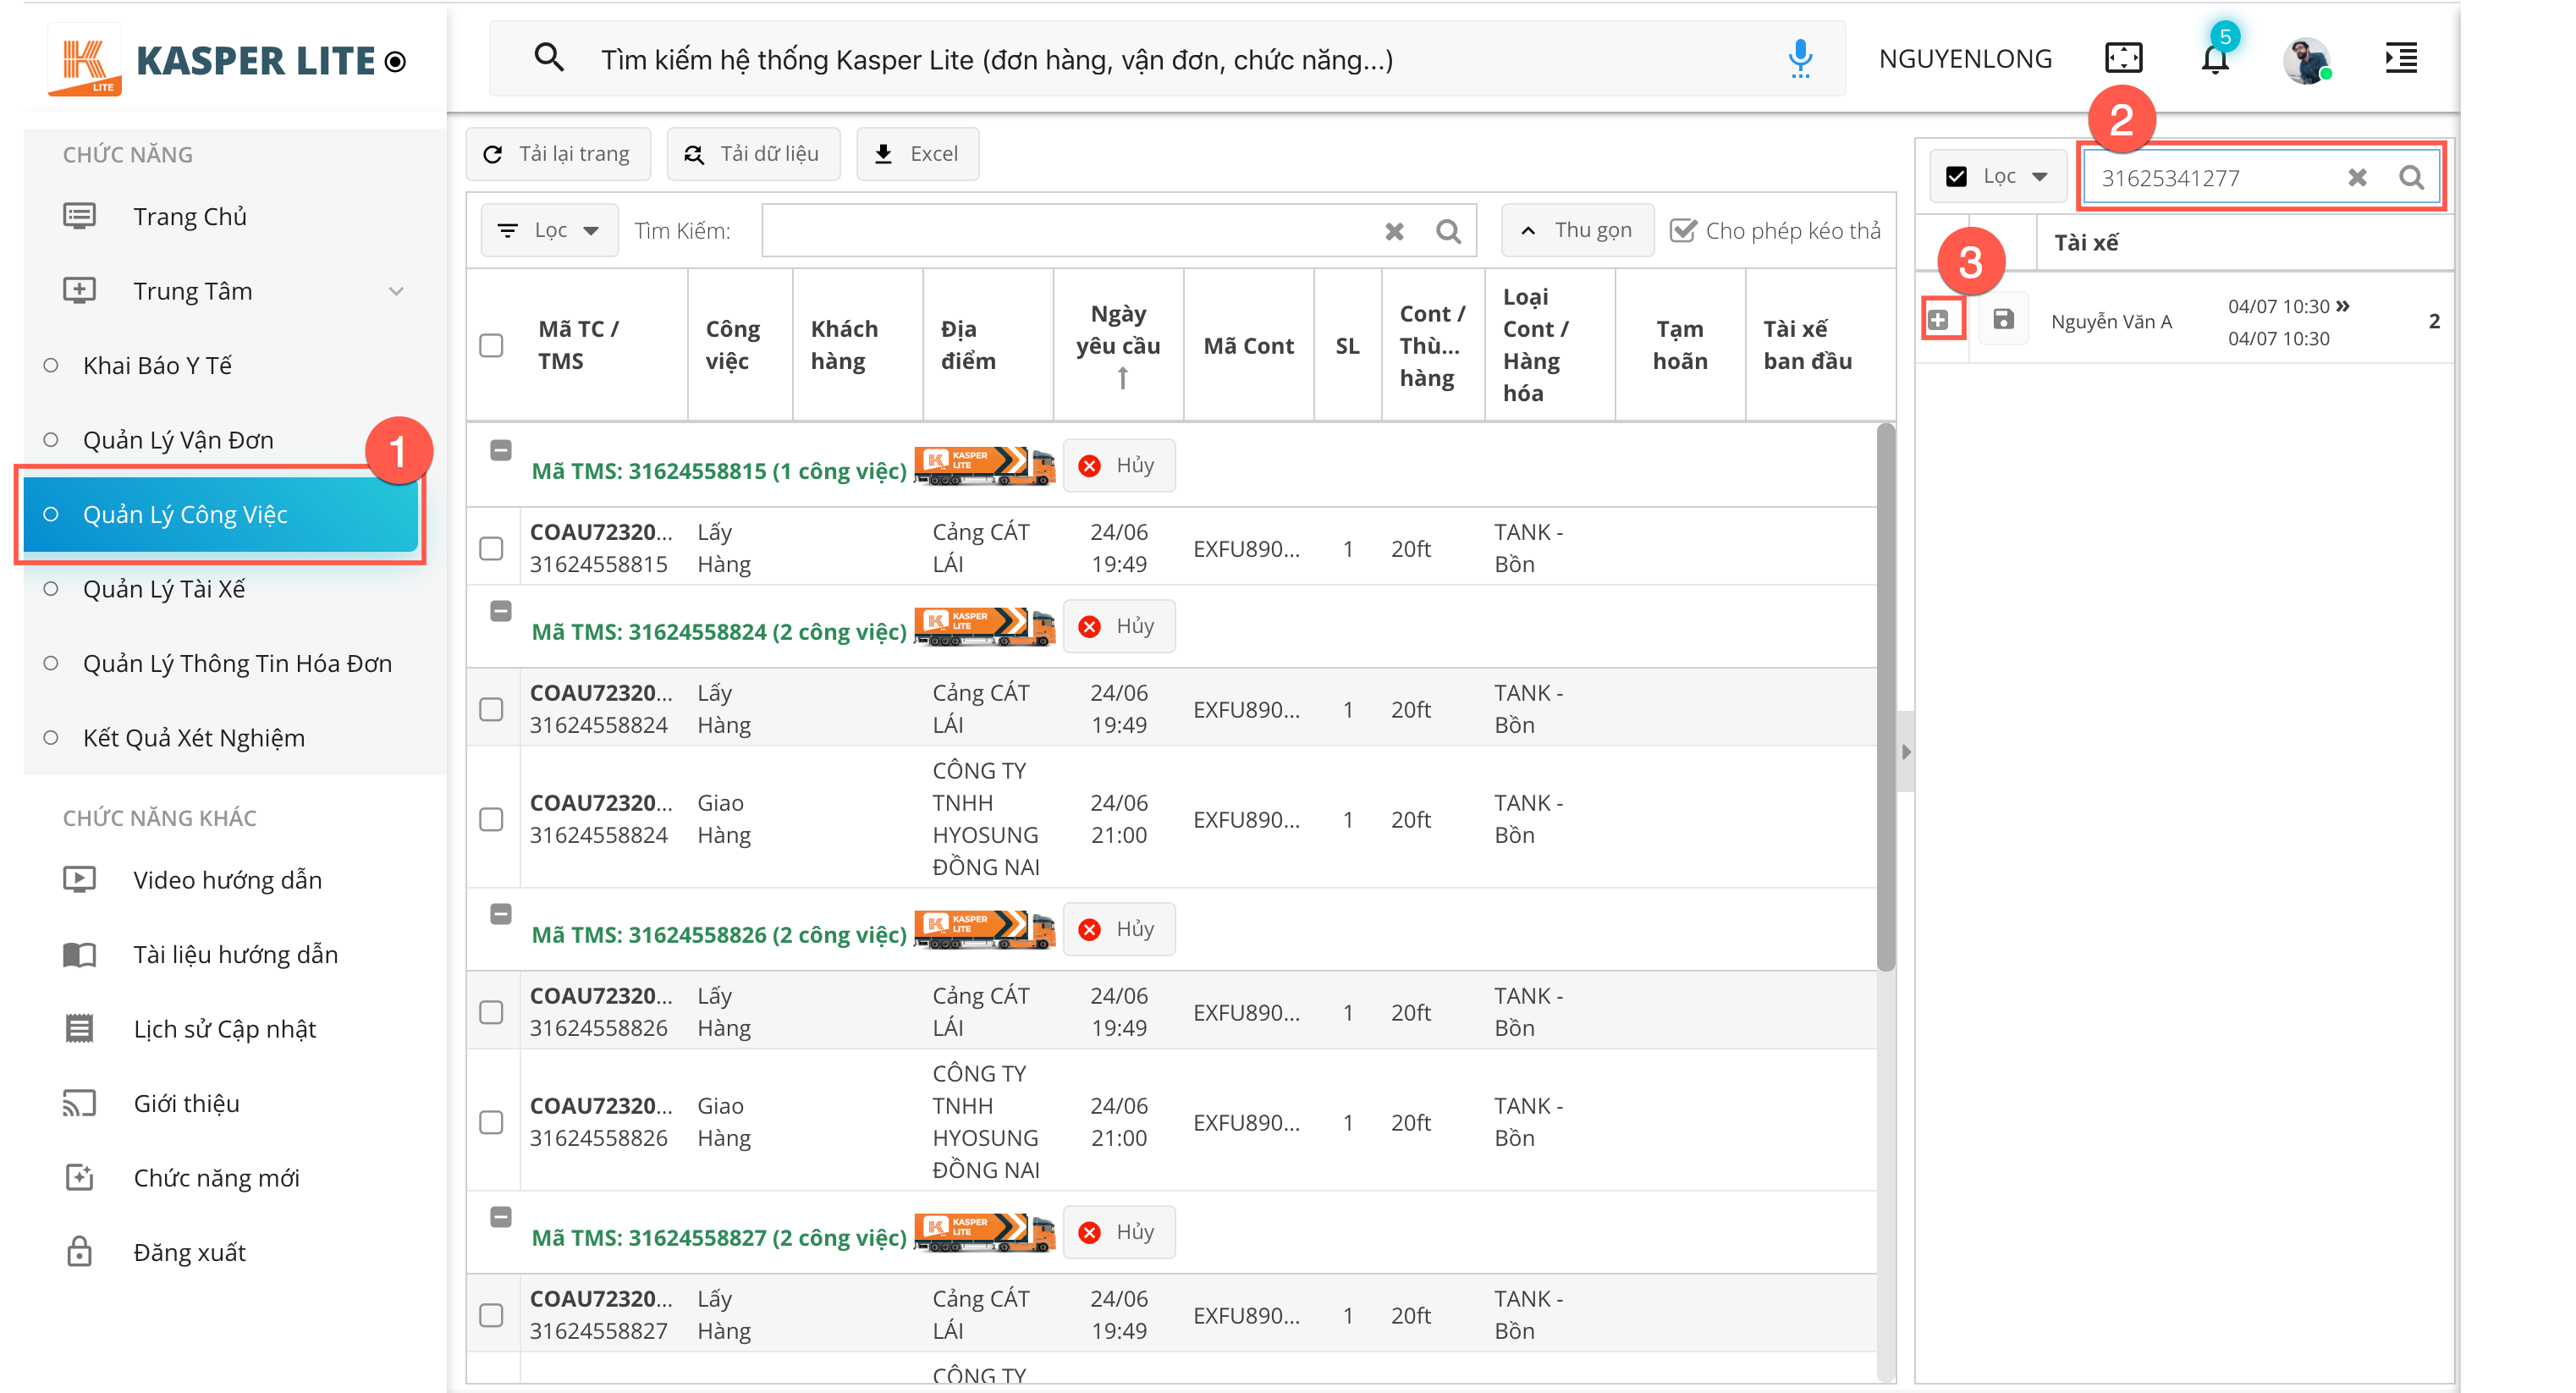This screenshot has height=1393, width=2576.
Task: Click the magnifier in Tìm Kiếm field
Action: point(1448,232)
